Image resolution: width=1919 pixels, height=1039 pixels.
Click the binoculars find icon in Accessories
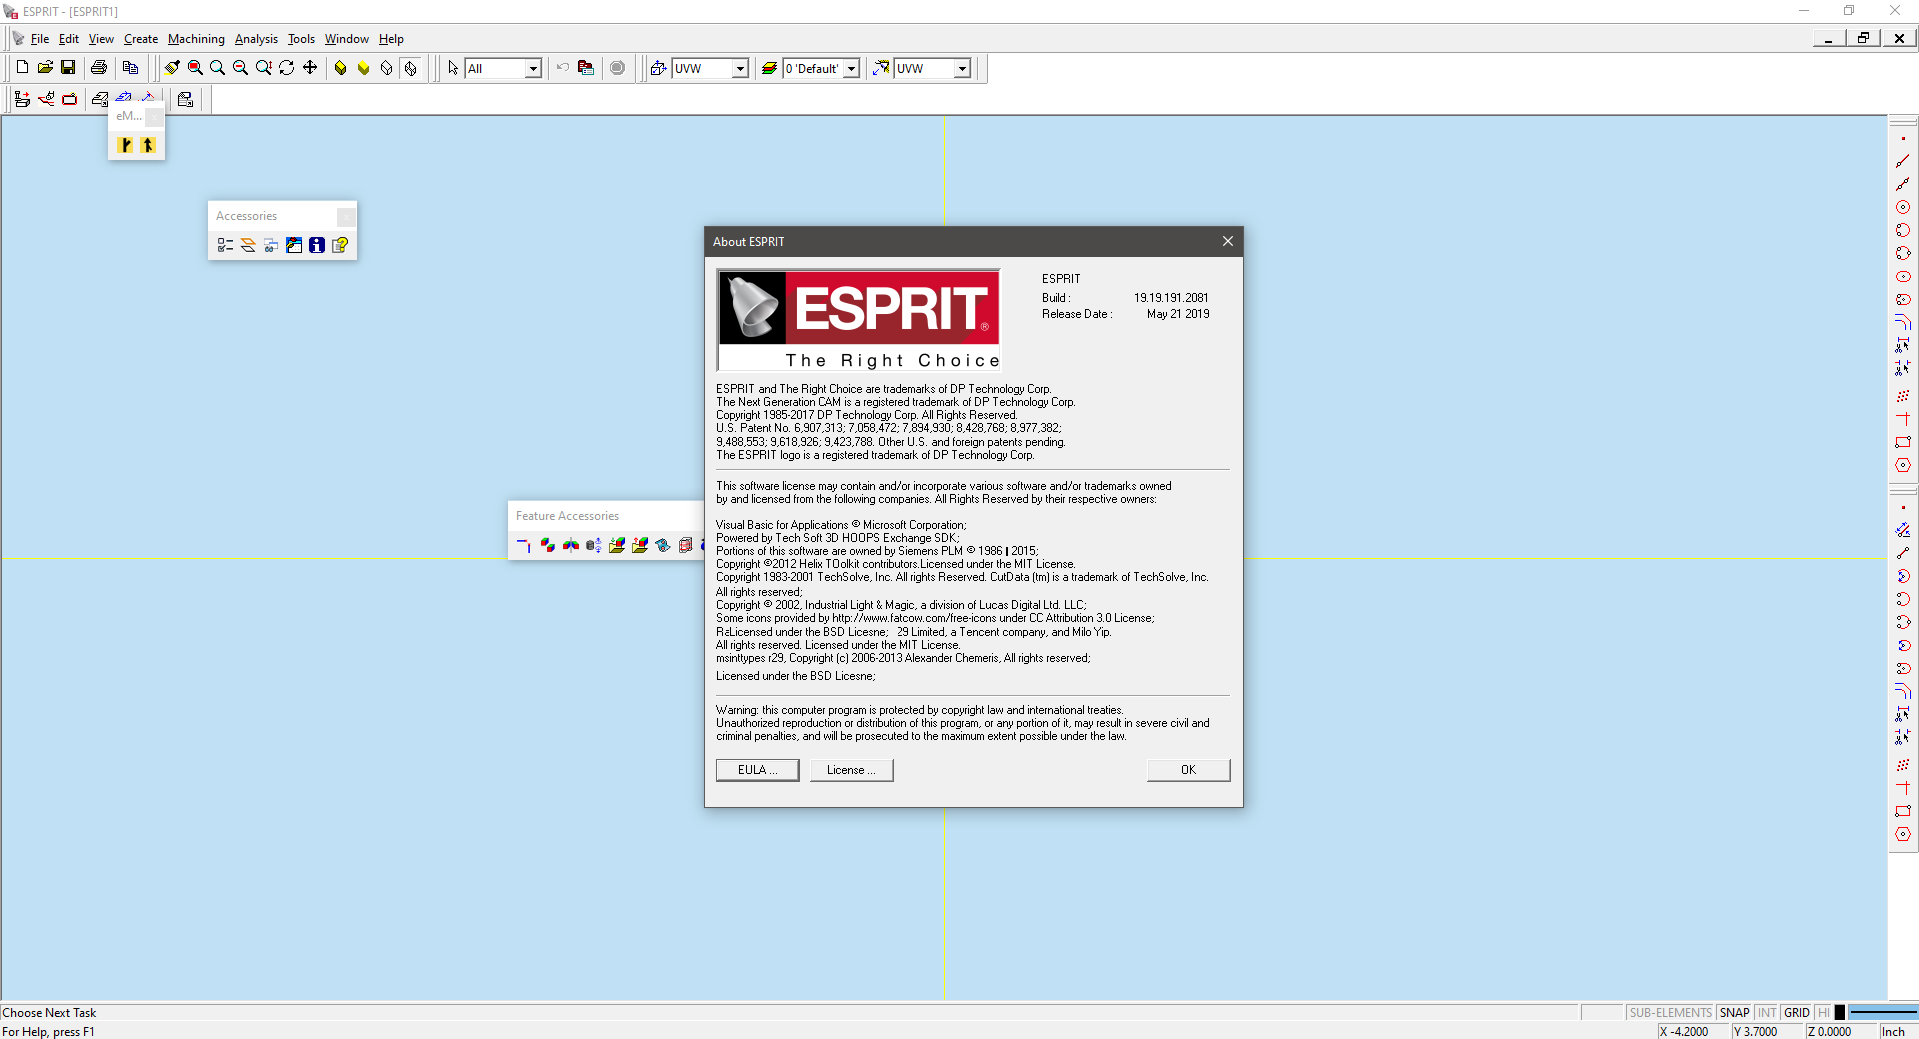[x=271, y=245]
